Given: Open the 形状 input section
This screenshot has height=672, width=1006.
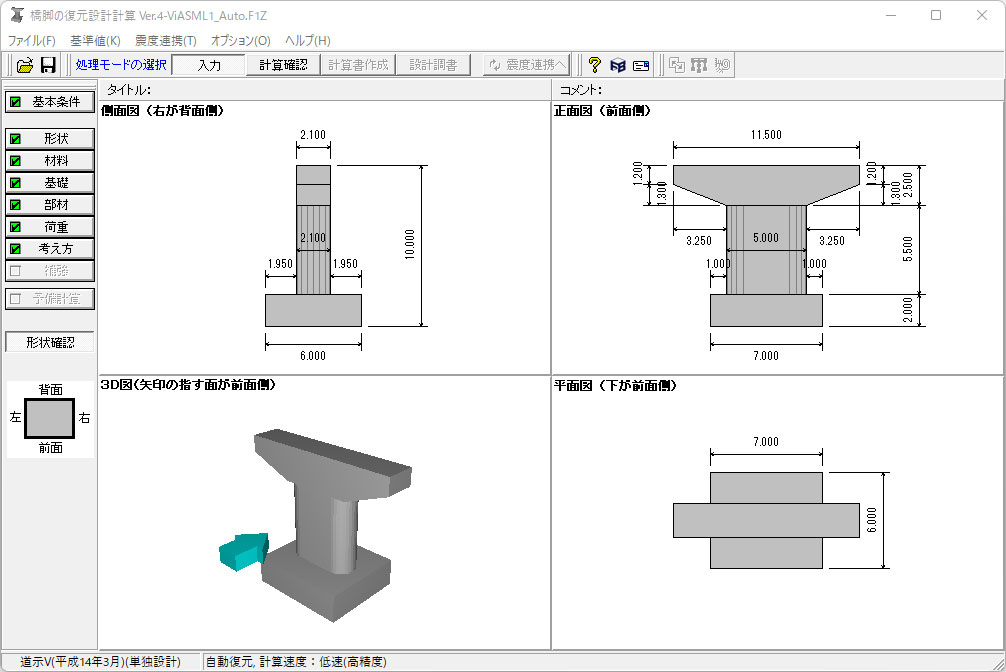Looking at the screenshot, I should [x=50, y=138].
